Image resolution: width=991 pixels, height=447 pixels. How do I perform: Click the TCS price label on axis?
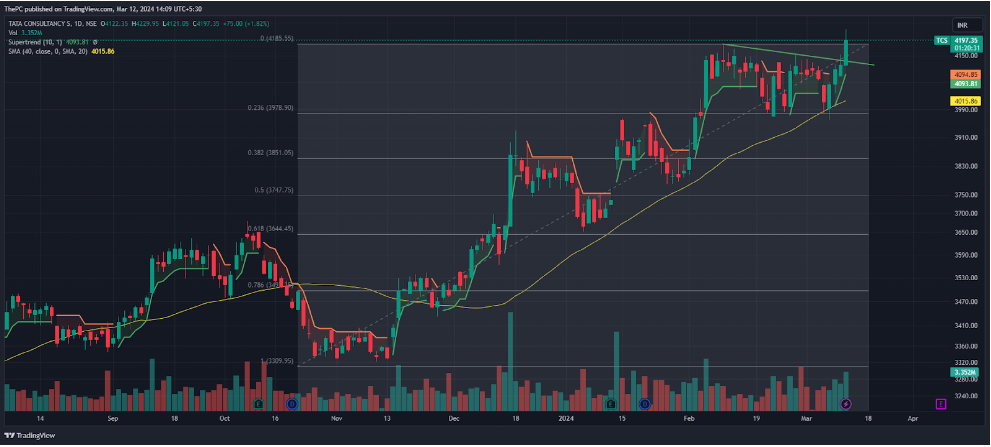pos(941,40)
